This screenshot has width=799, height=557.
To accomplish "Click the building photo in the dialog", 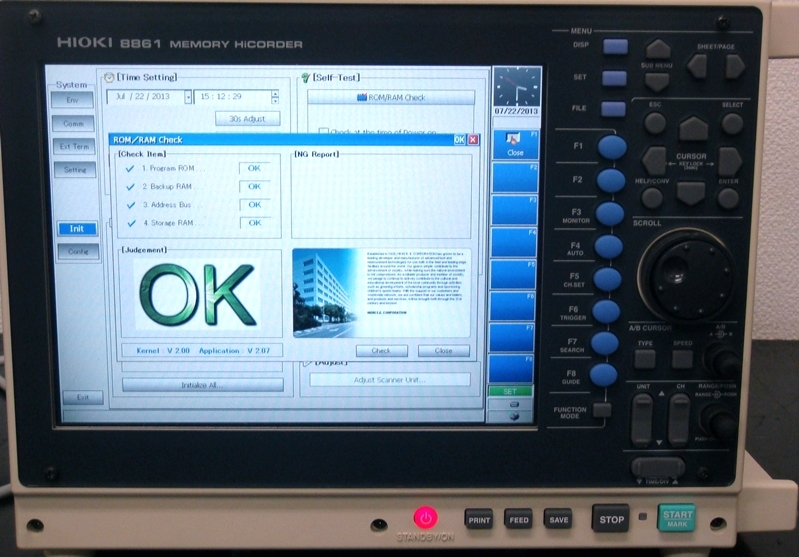I will coord(329,293).
